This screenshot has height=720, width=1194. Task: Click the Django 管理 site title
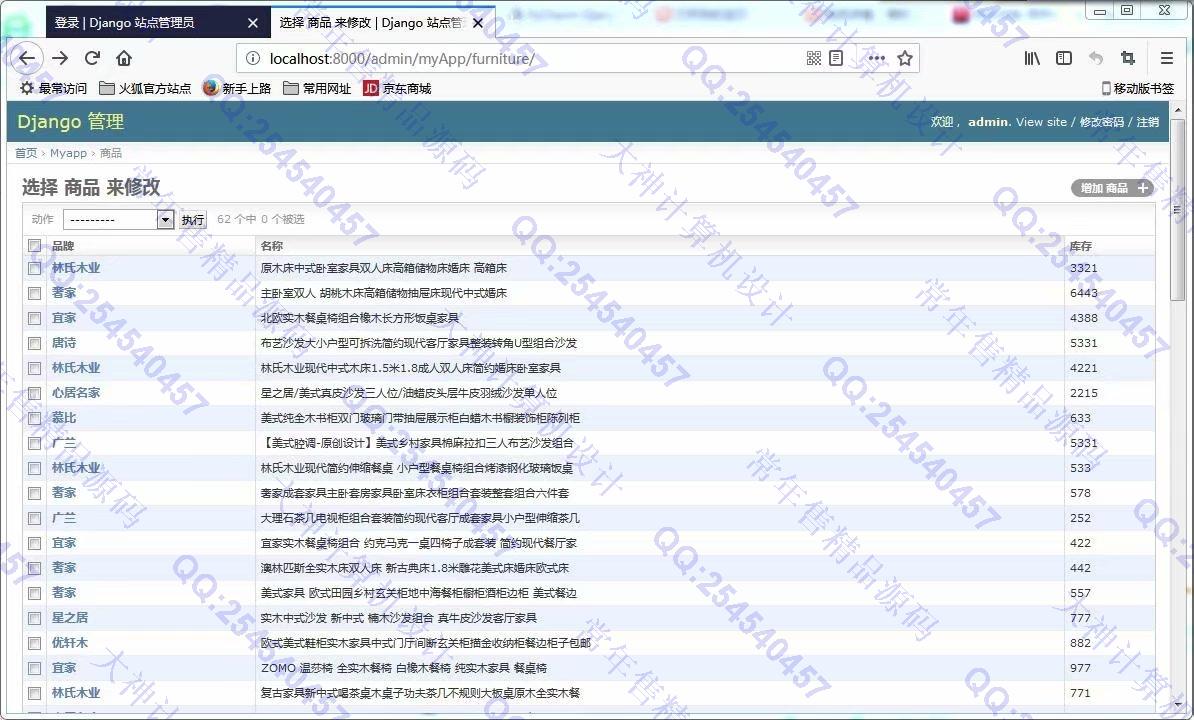point(71,122)
